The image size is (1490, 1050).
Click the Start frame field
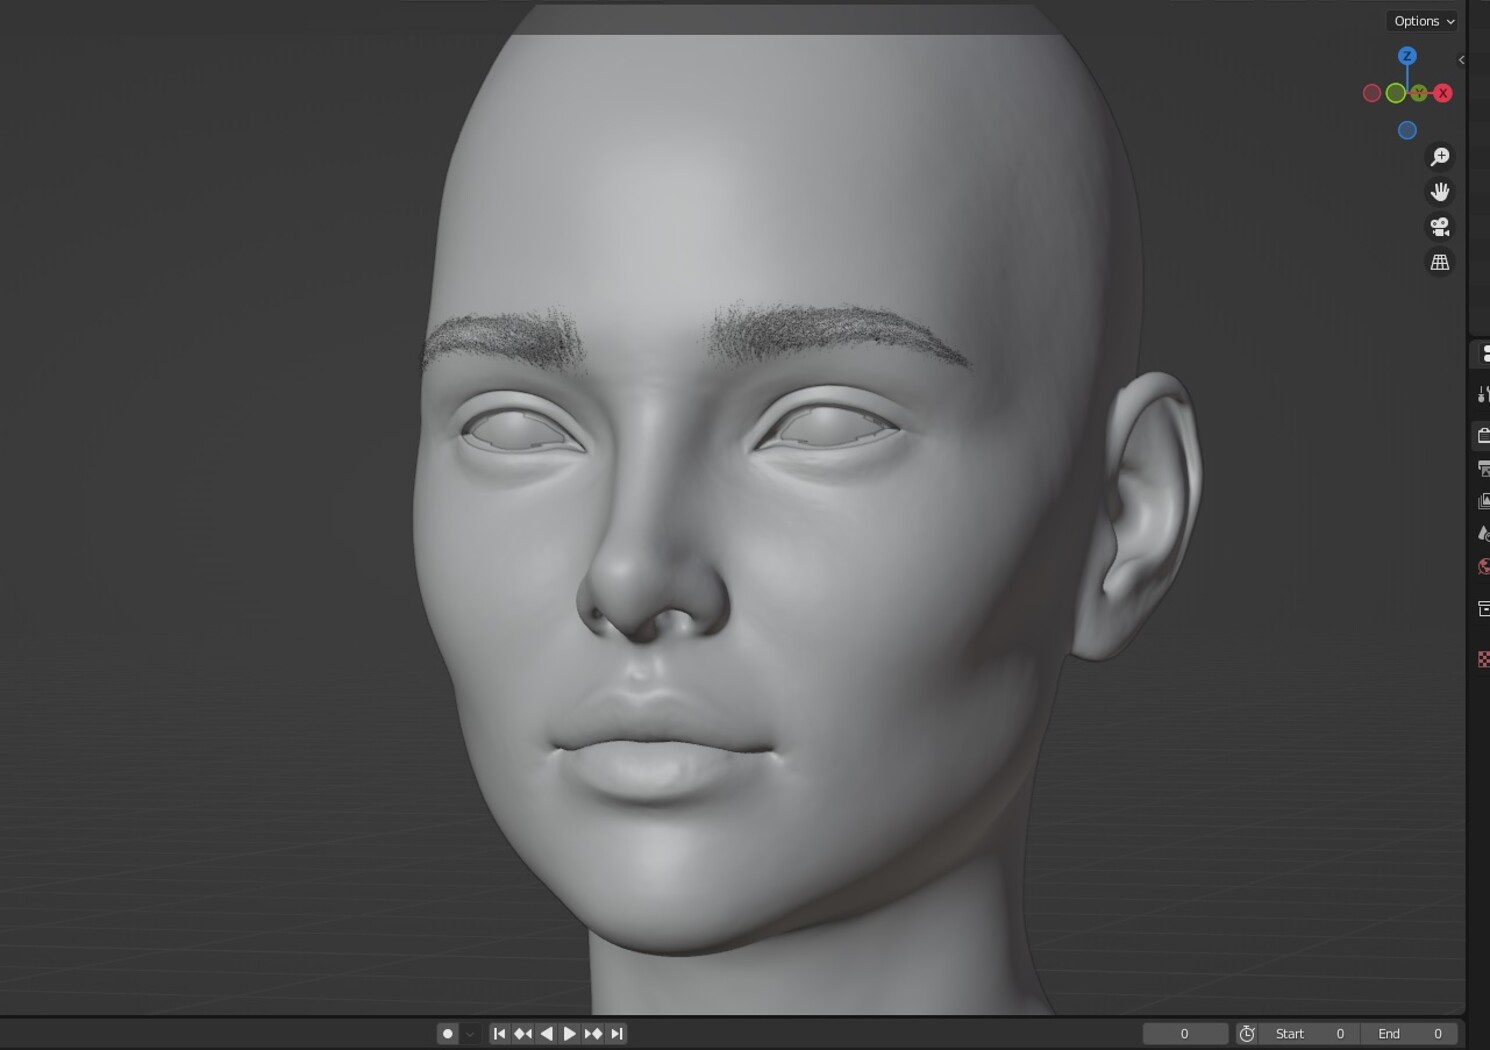pyautogui.click(x=1310, y=1034)
